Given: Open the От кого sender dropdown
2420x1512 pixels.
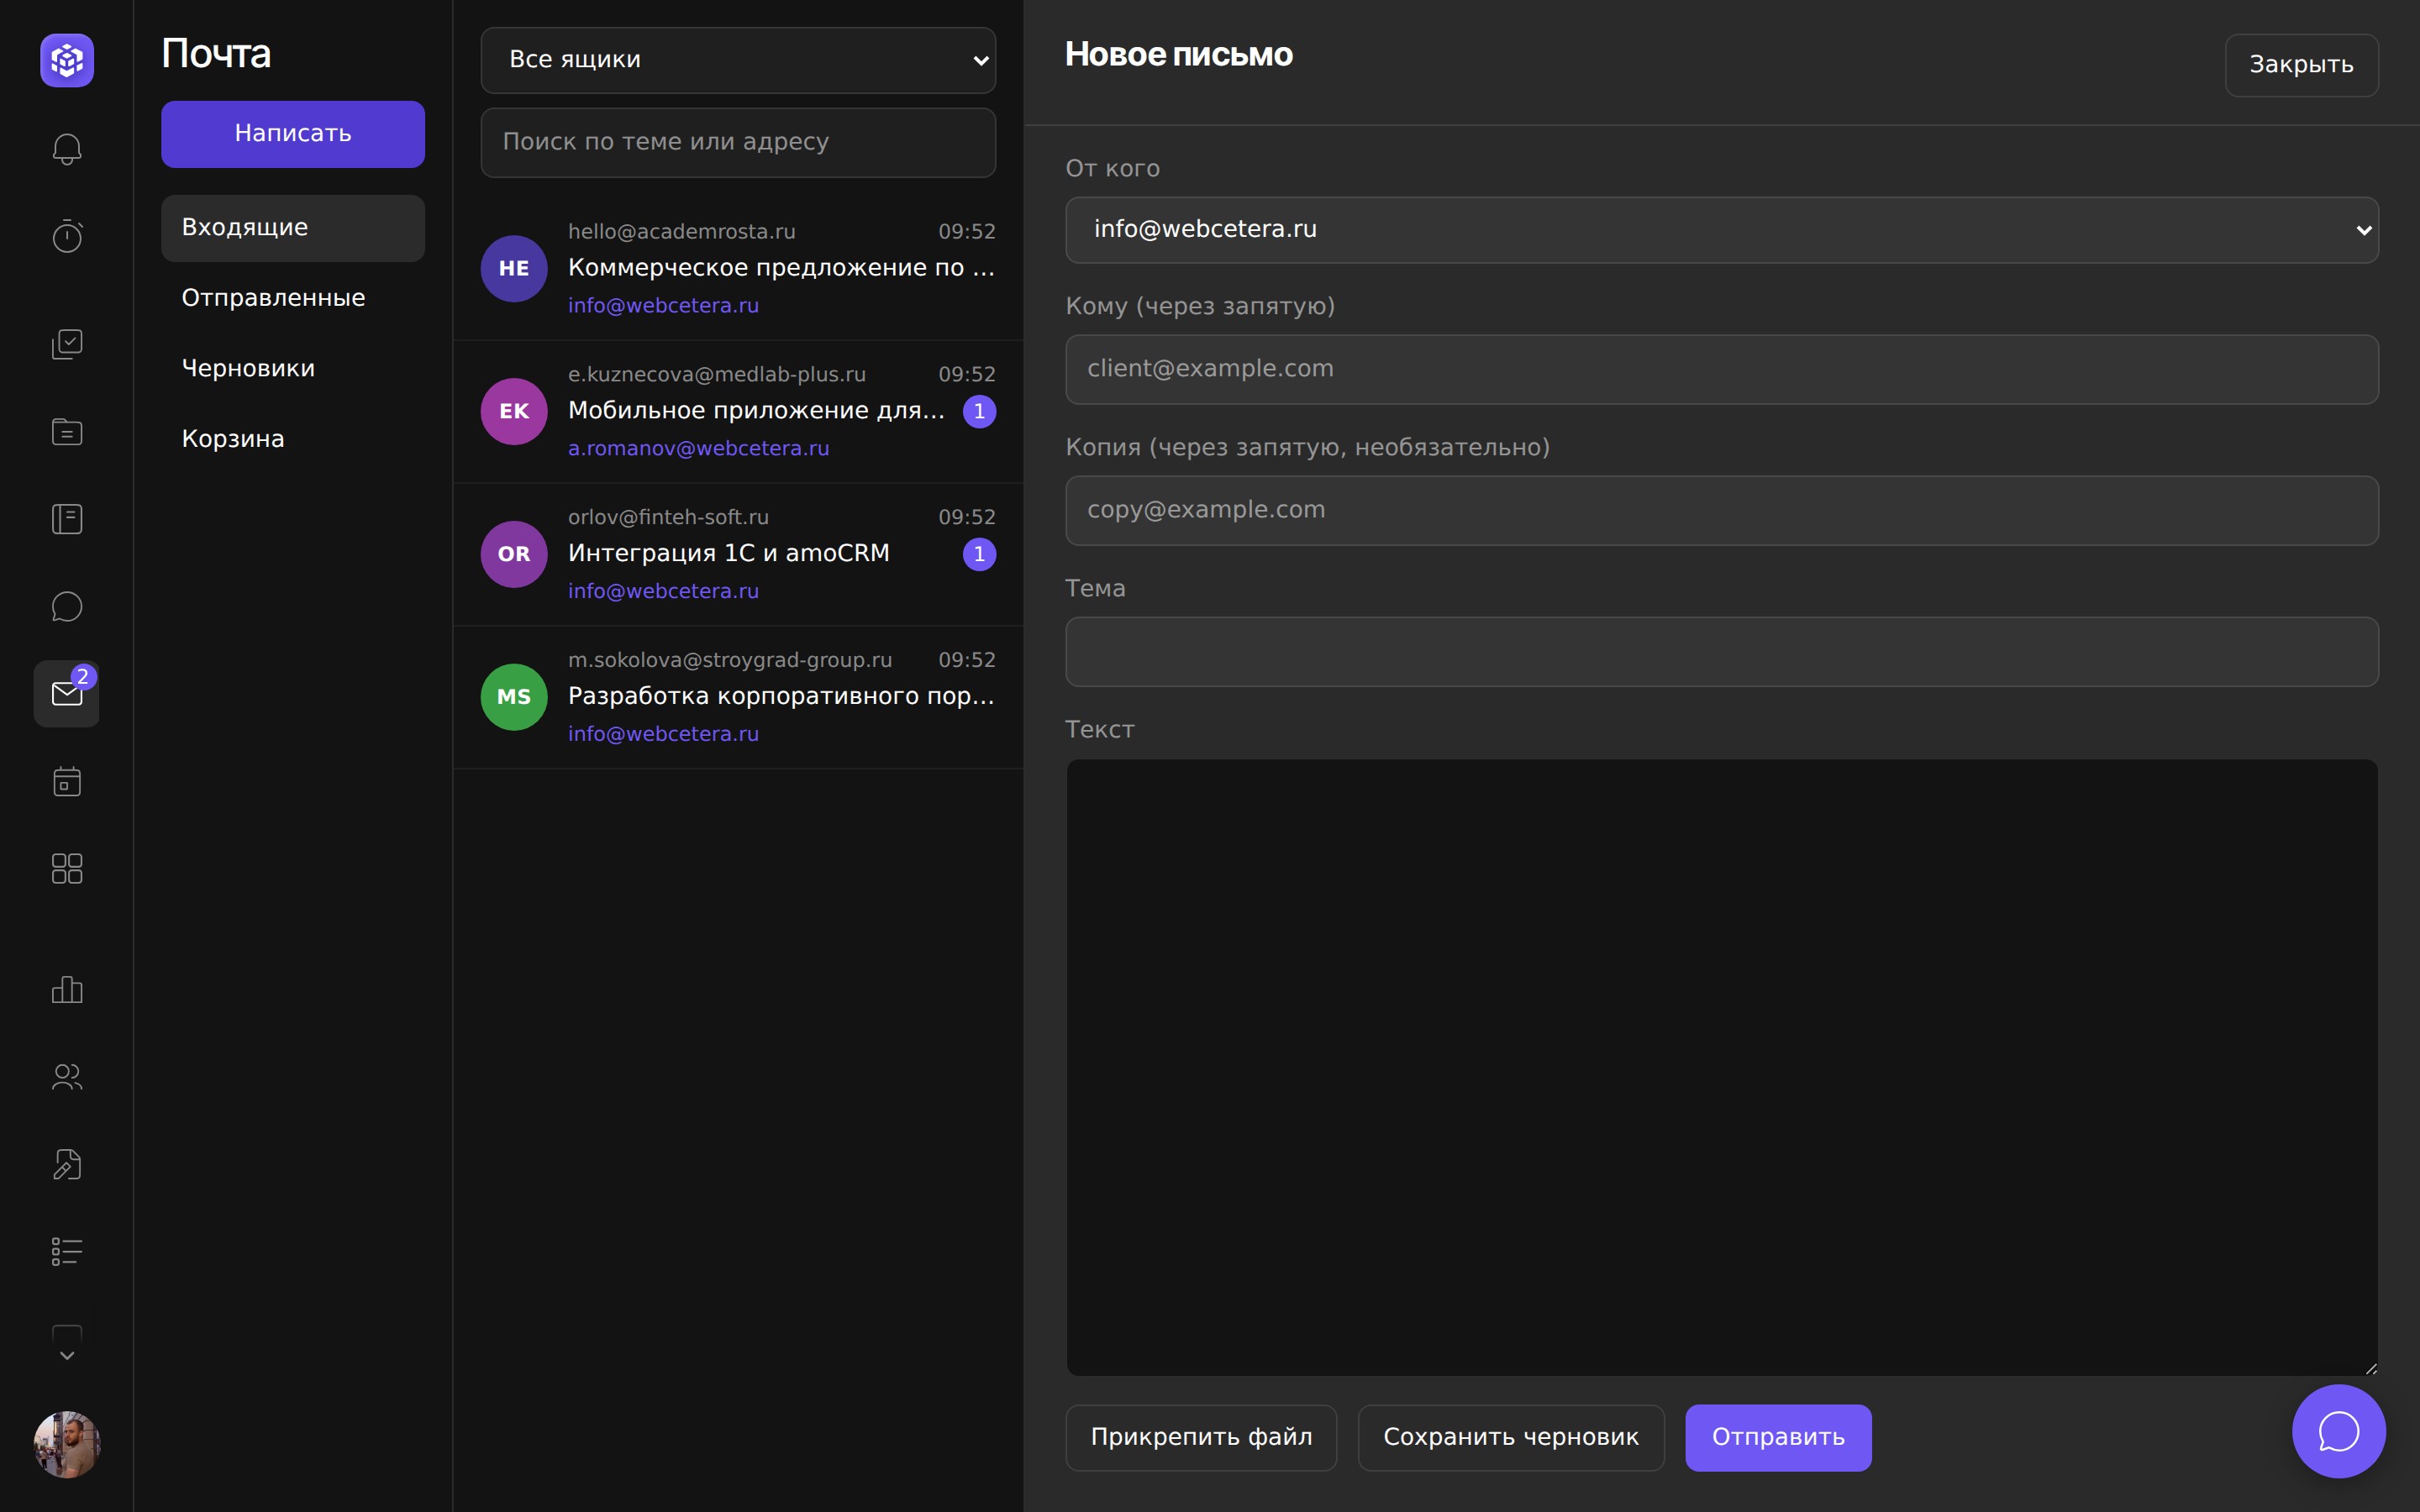Looking at the screenshot, I should (x=1721, y=230).
